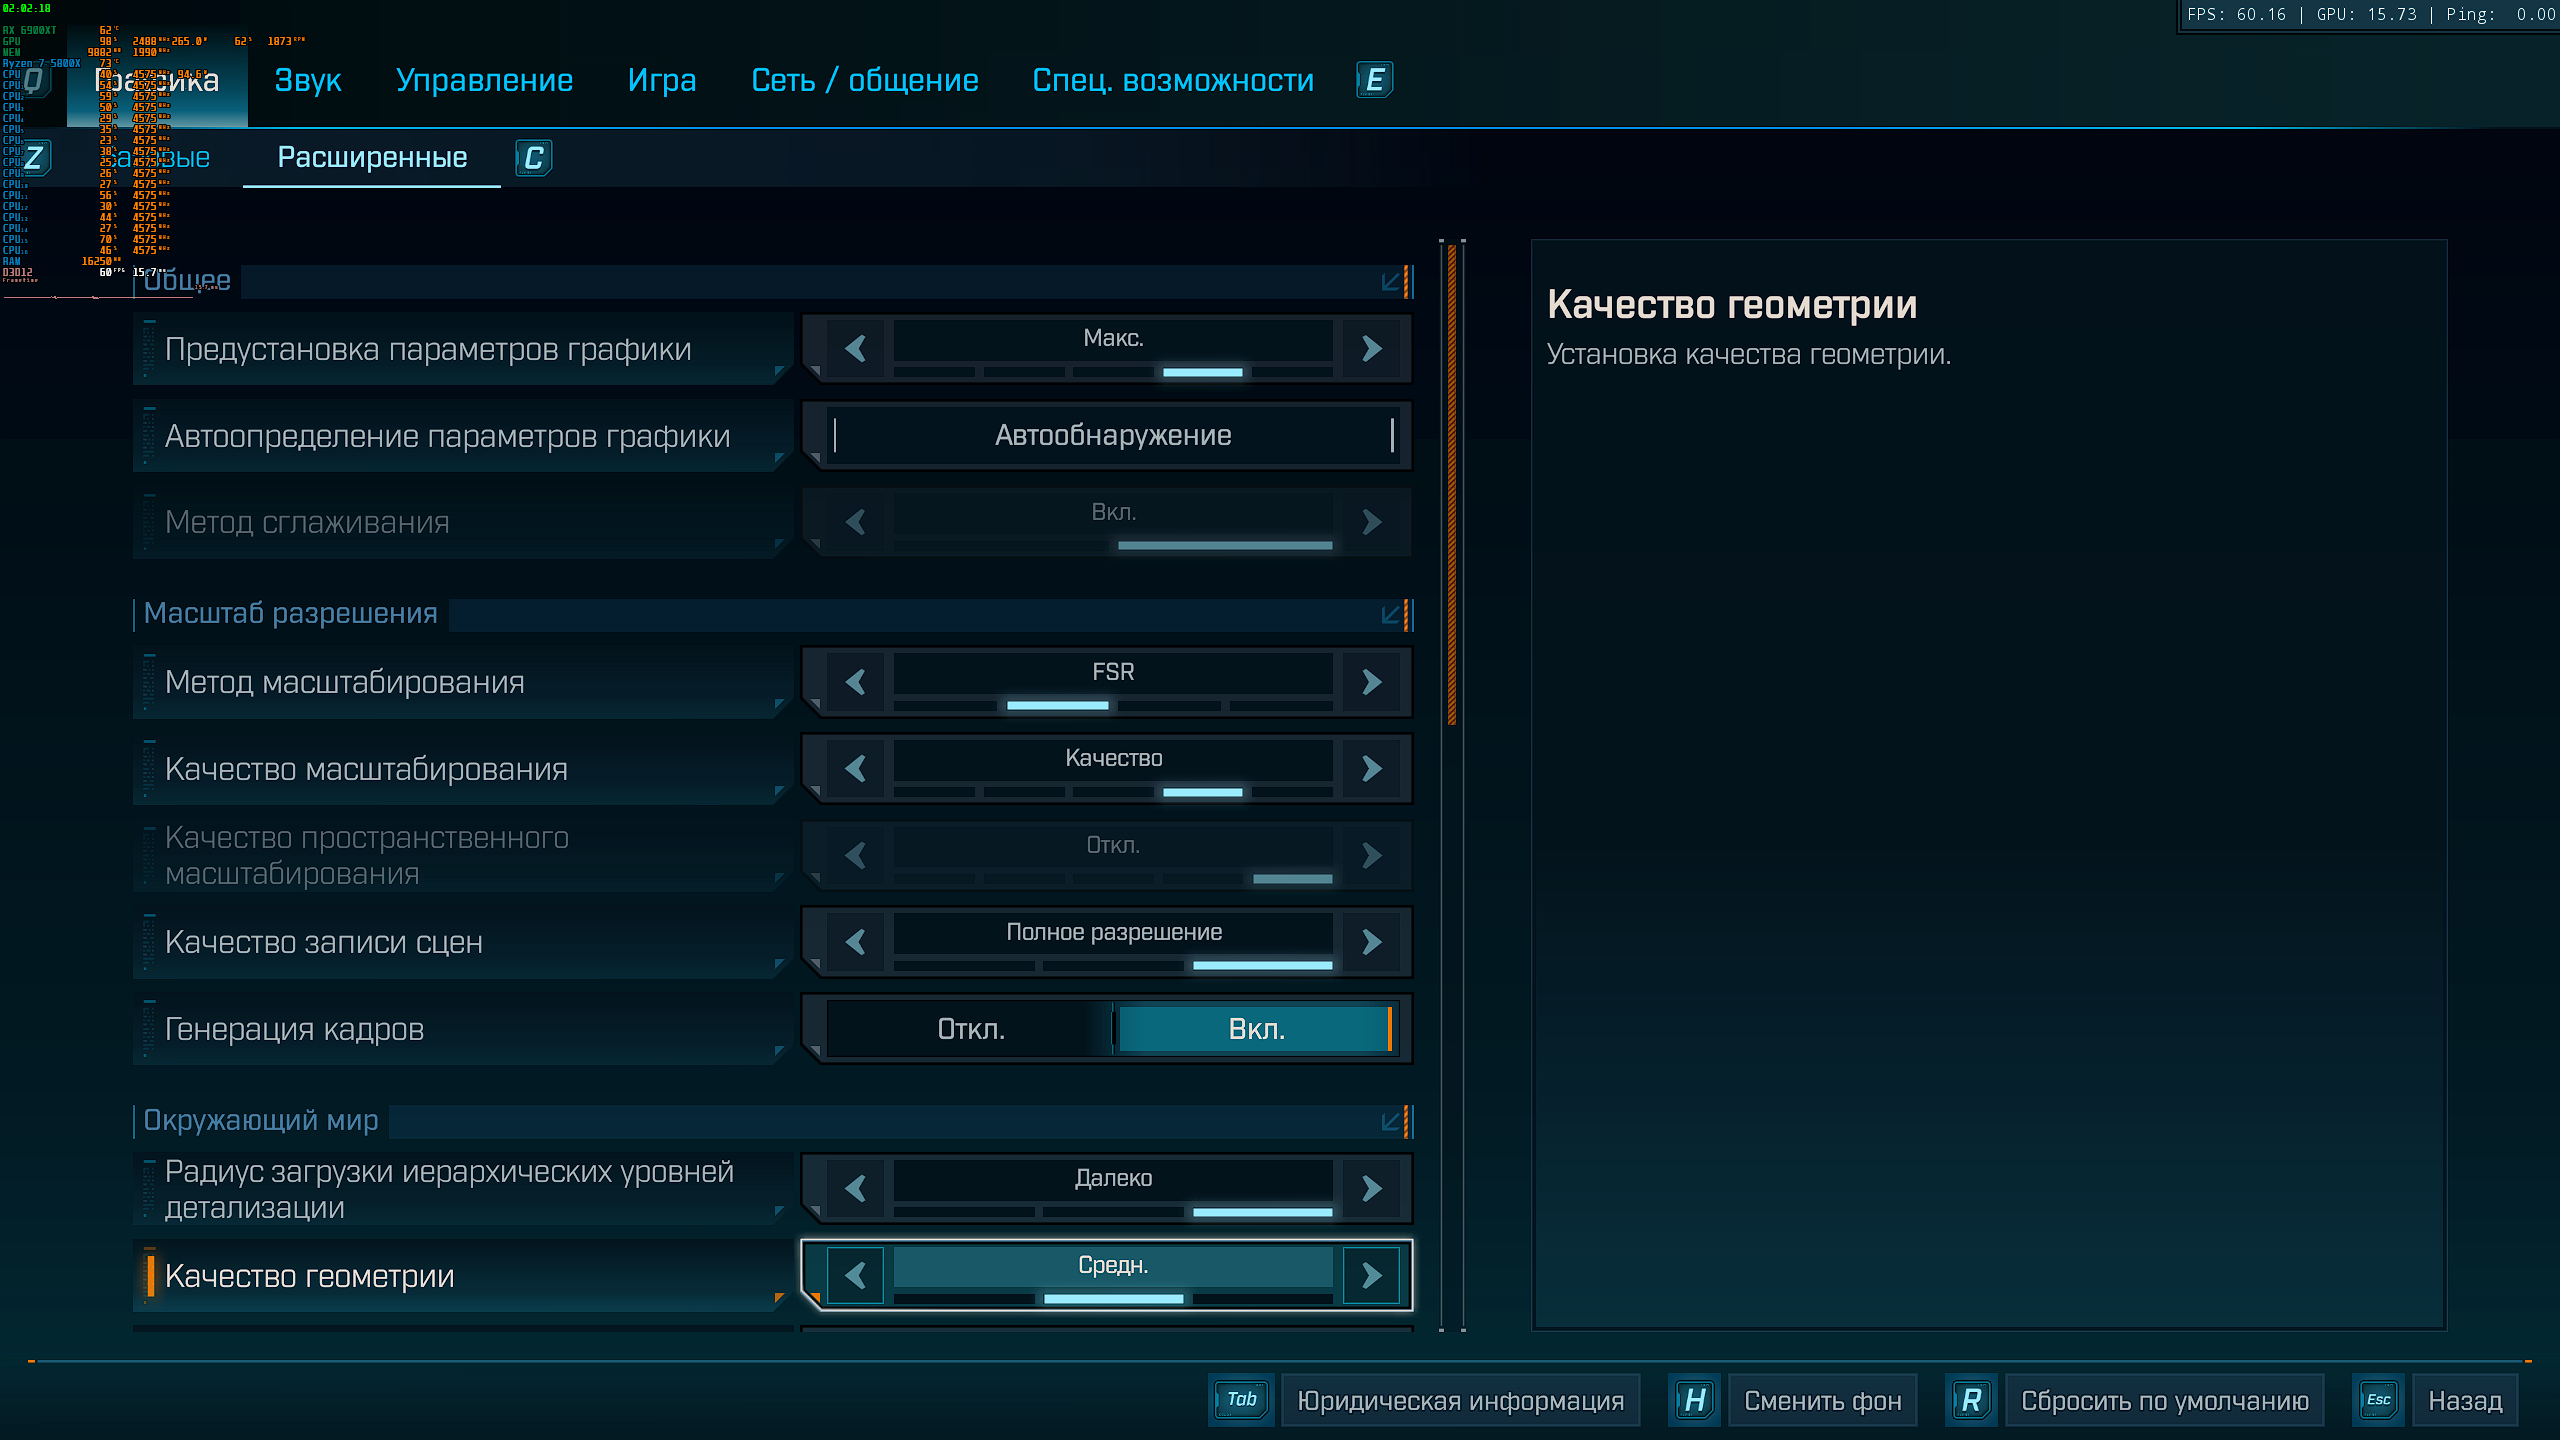Open the Звук settings tab

(308, 80)
